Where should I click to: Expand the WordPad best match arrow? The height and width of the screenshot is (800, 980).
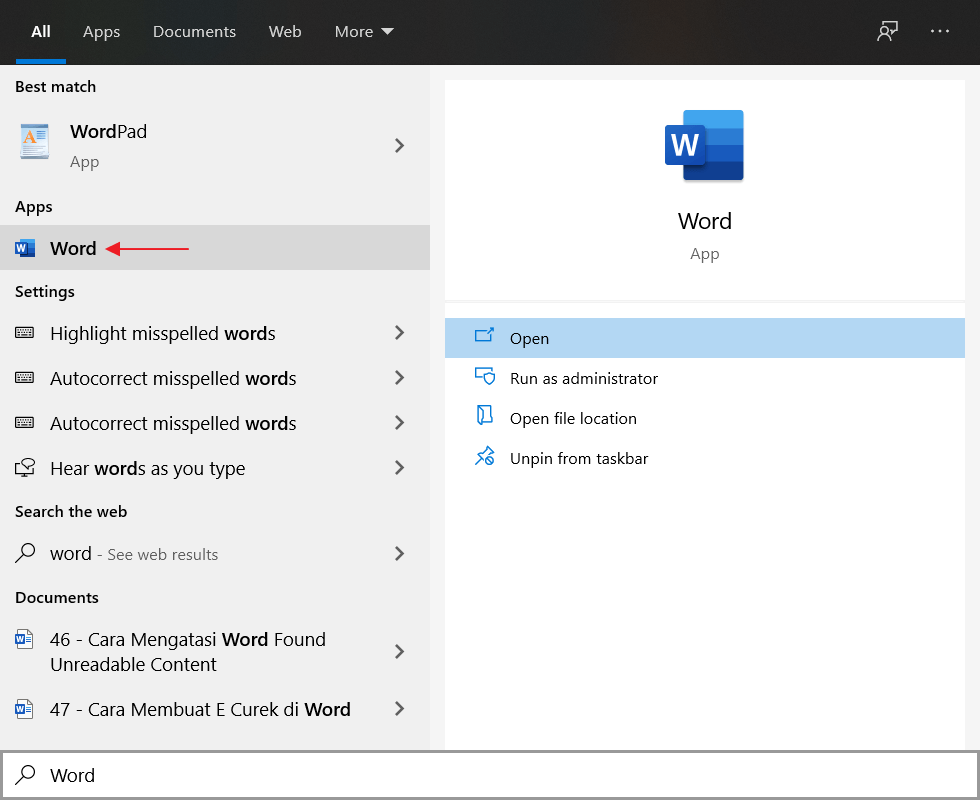point(399,146)
